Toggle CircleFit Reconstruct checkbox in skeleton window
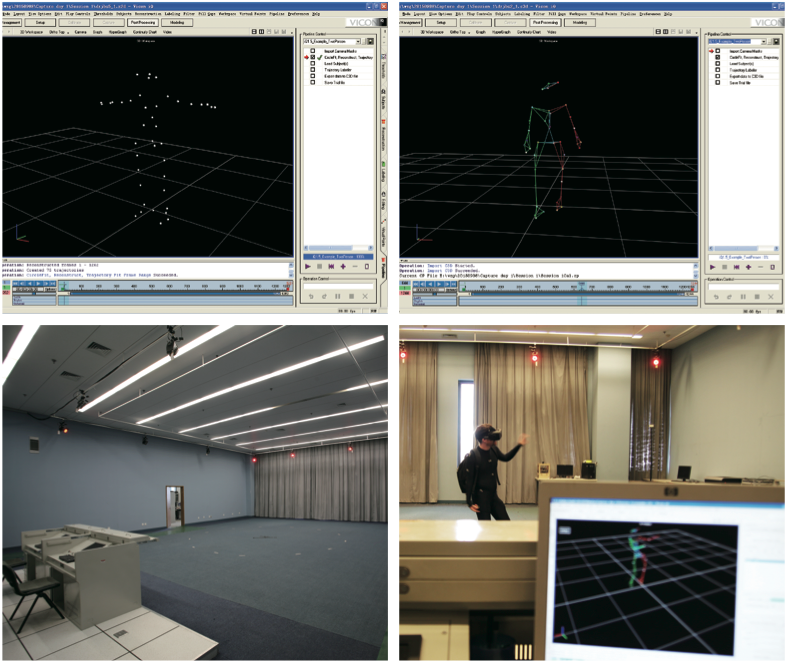787x664 pixels. [718, 58]
